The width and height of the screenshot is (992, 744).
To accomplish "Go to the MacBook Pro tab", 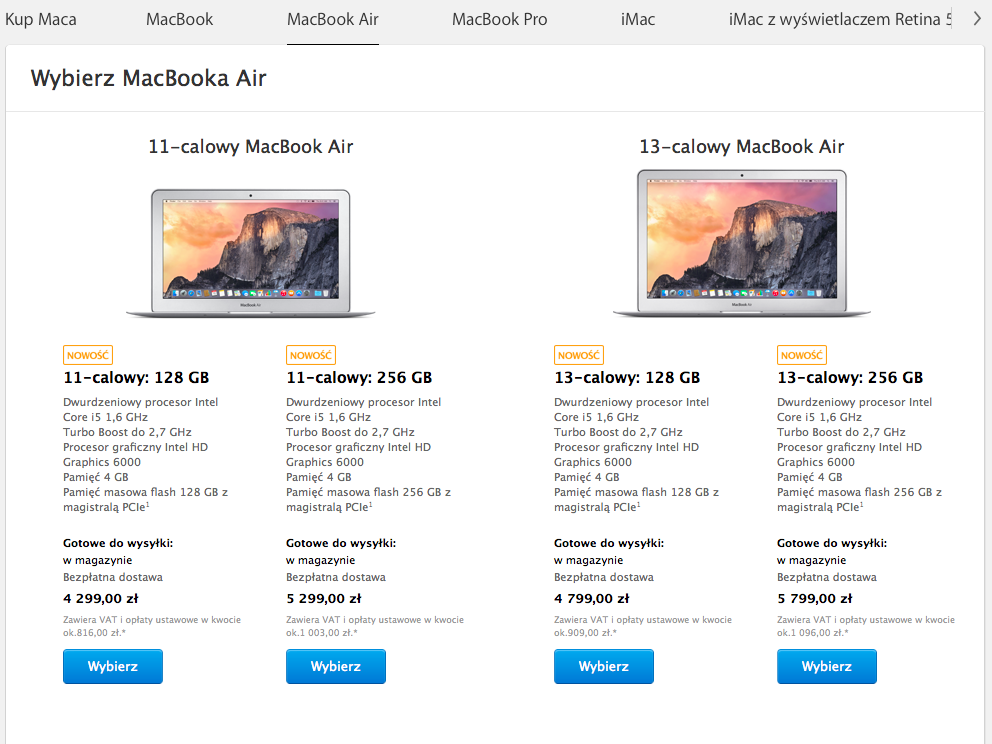I will (x=499, y=20).
